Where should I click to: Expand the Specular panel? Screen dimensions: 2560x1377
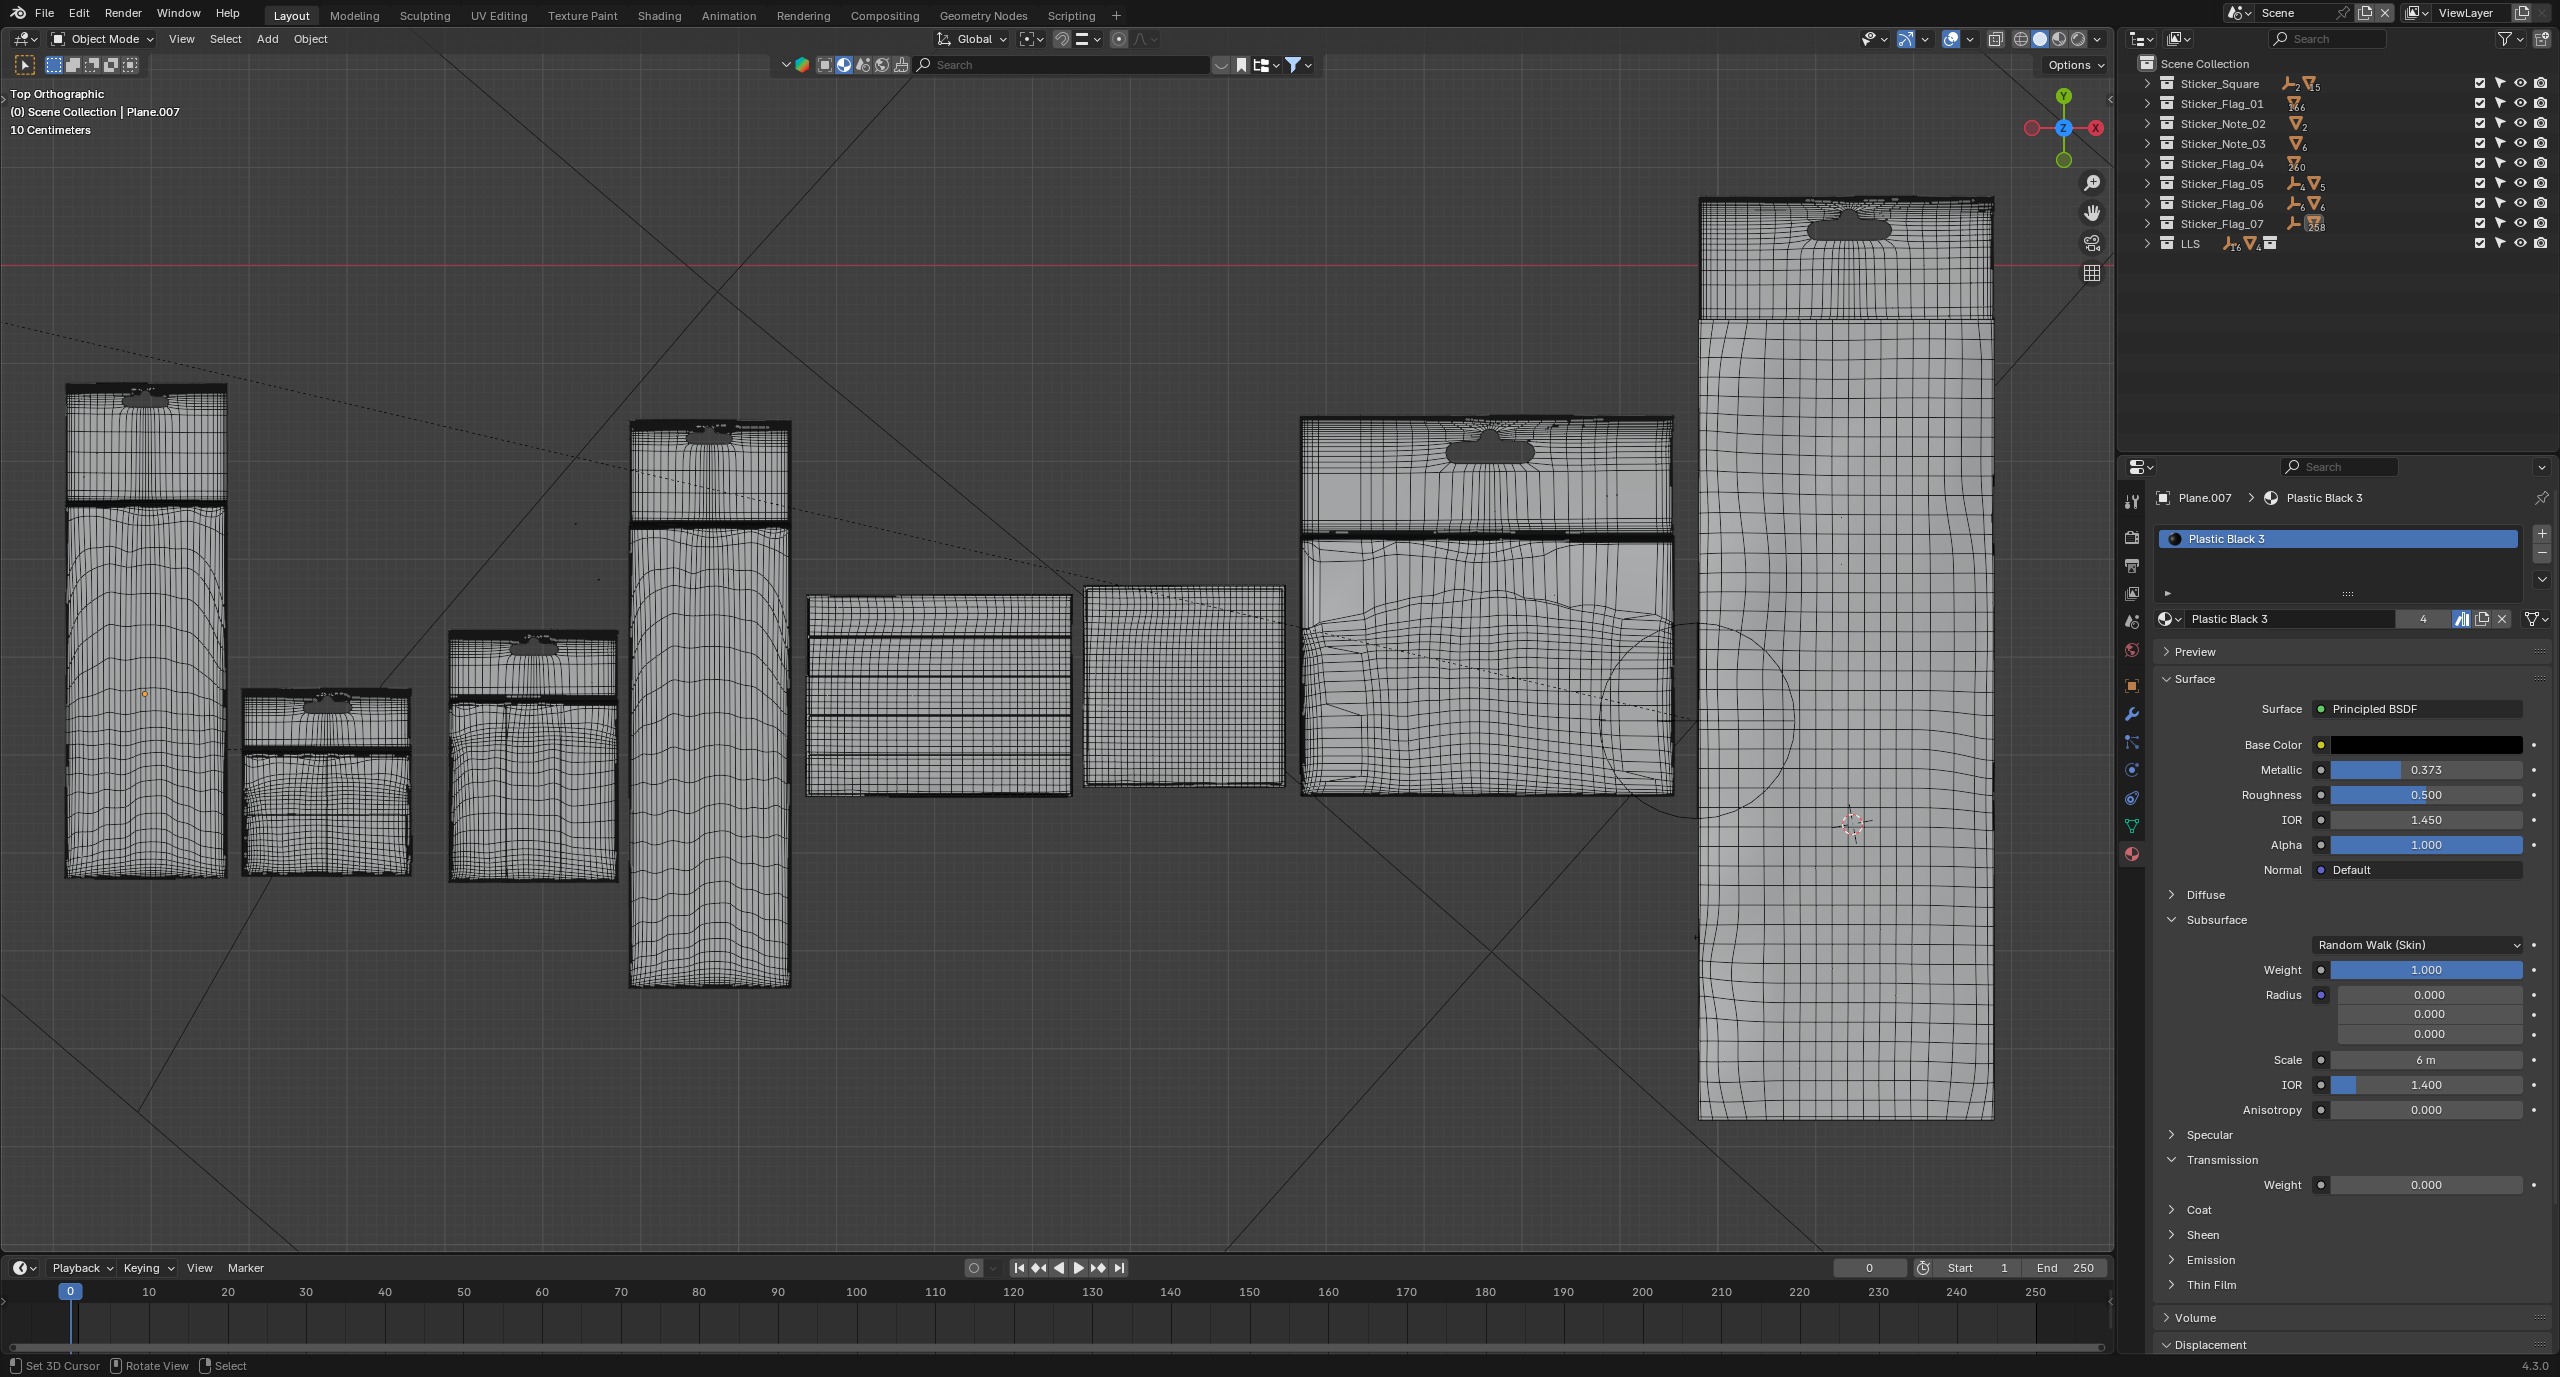pos(2209,1135)
